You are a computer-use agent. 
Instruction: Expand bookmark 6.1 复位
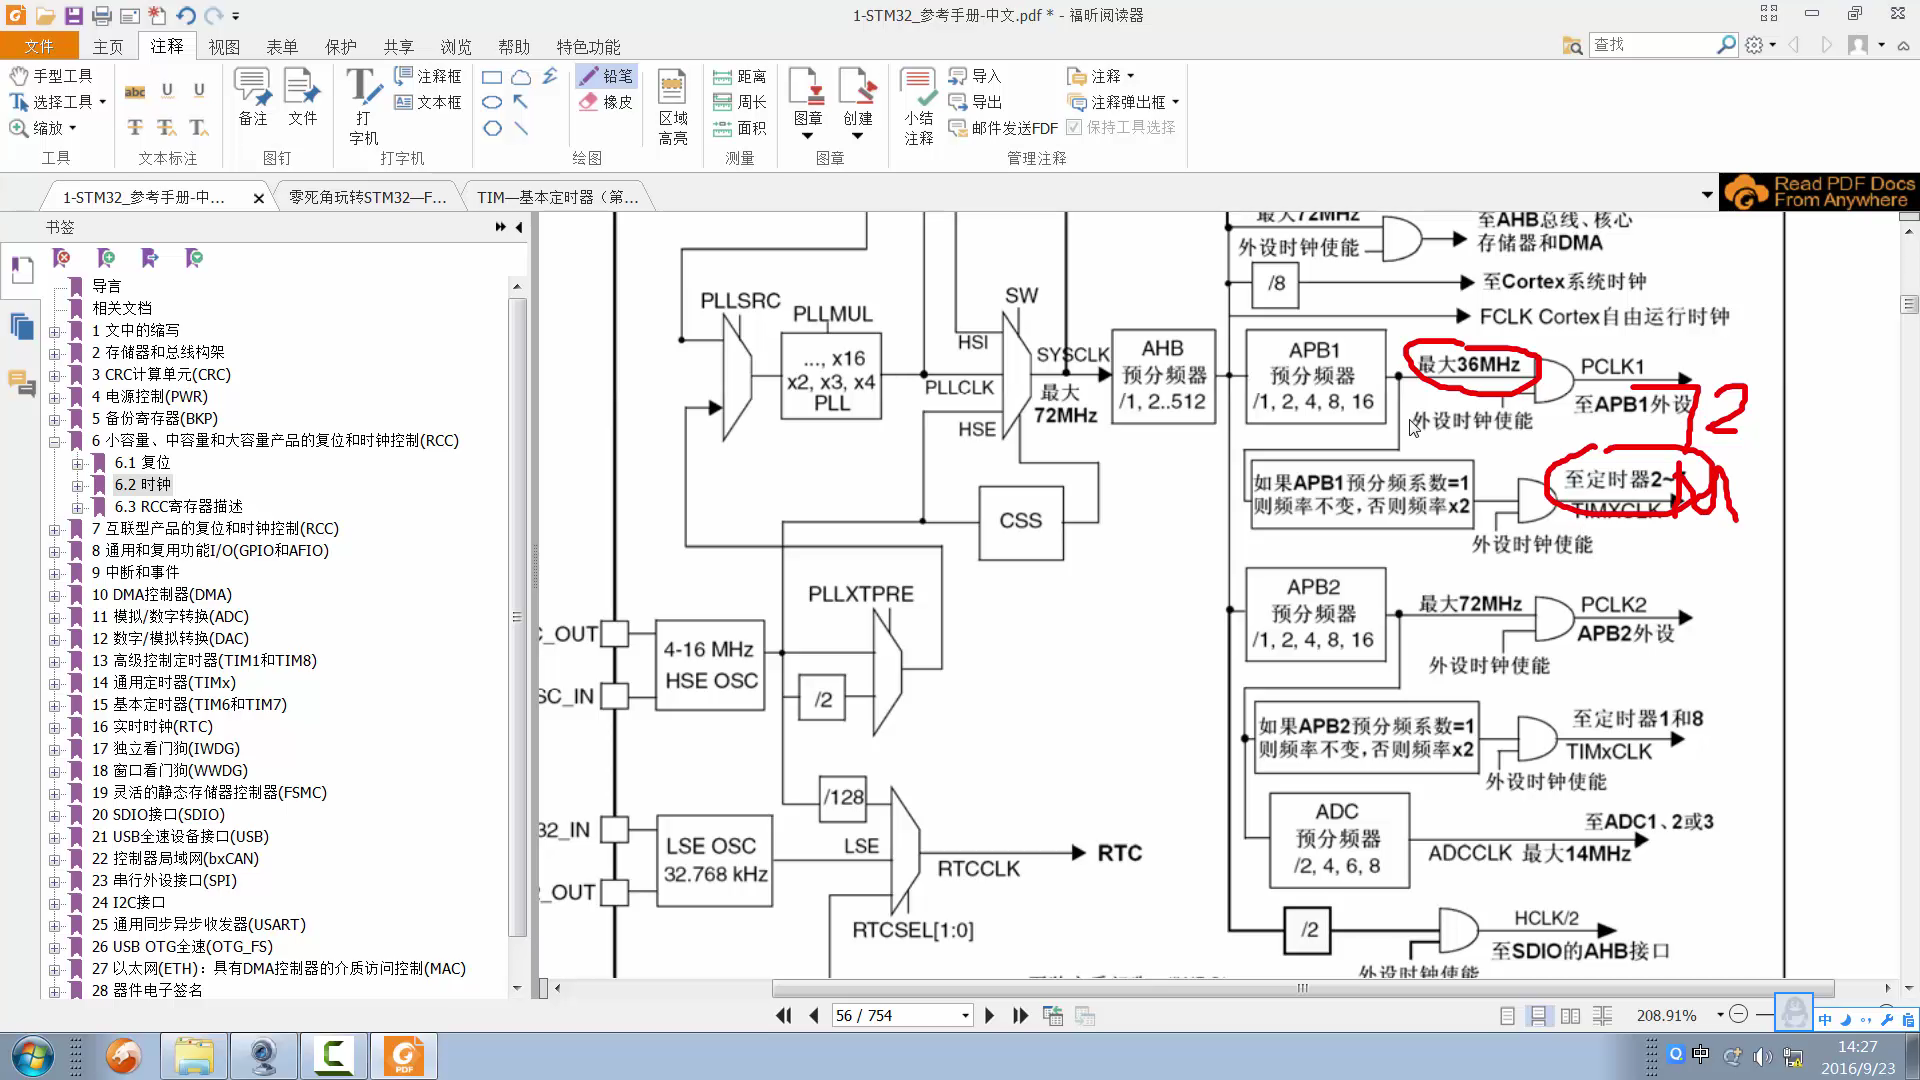[77, 463]
